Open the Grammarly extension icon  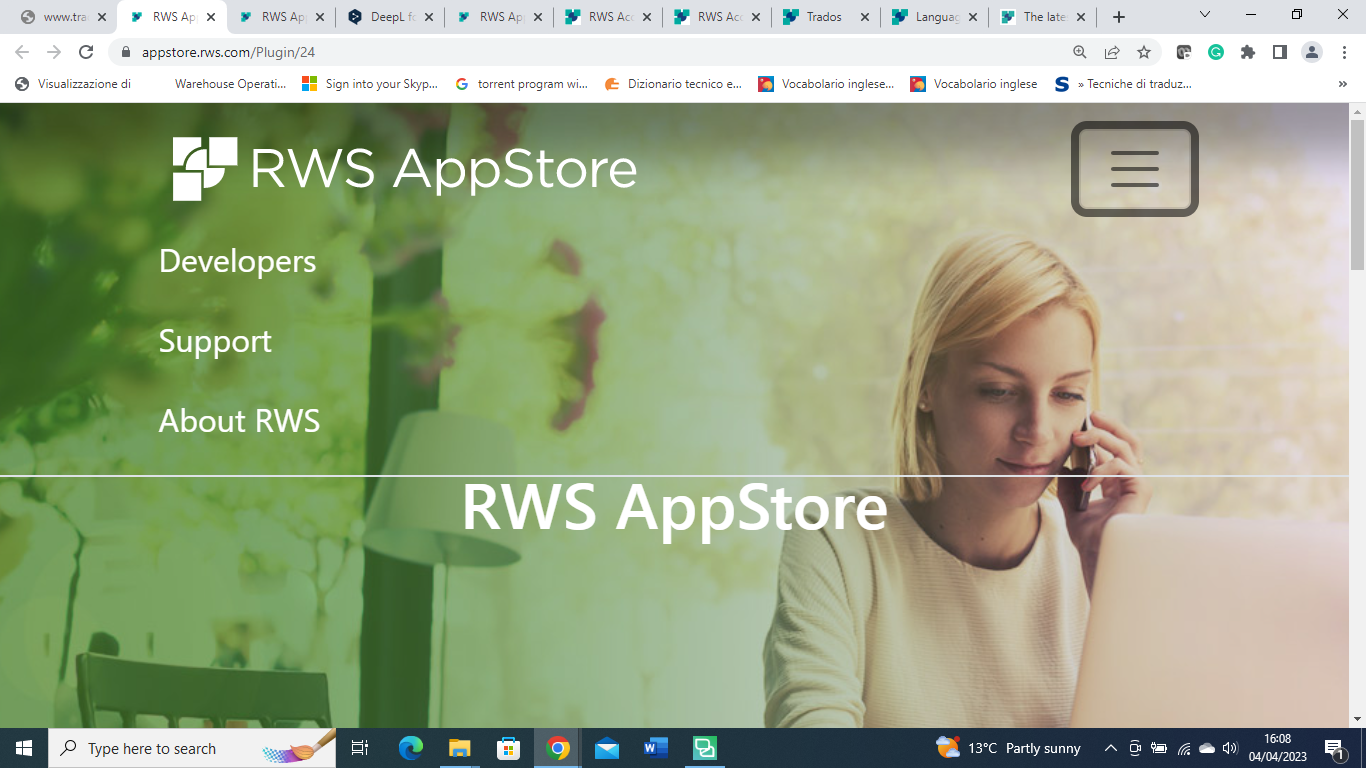1216,51
